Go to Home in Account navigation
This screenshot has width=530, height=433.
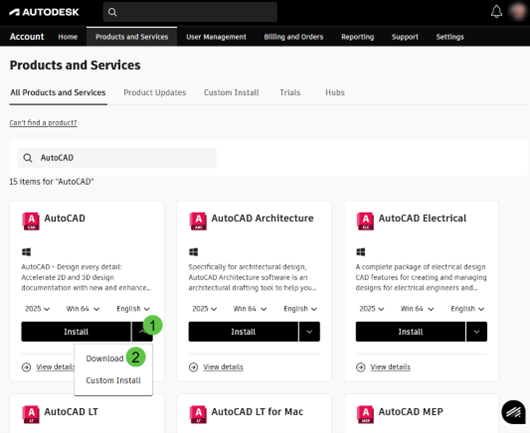68,37
